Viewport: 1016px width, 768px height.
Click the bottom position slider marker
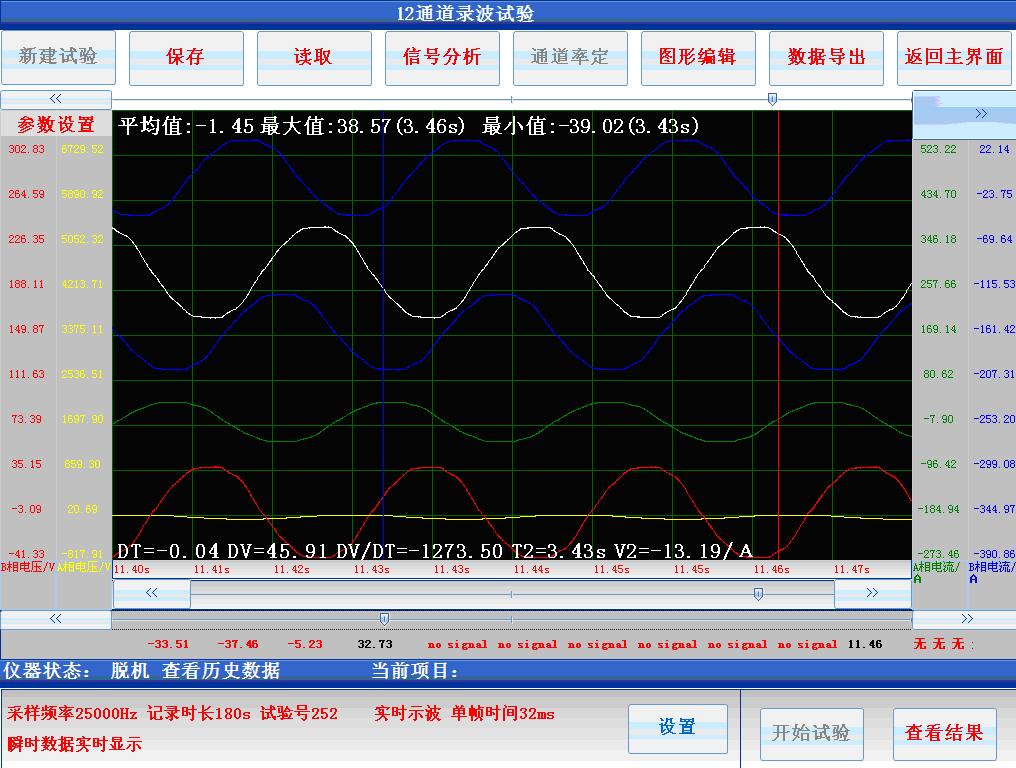[382, 617]
